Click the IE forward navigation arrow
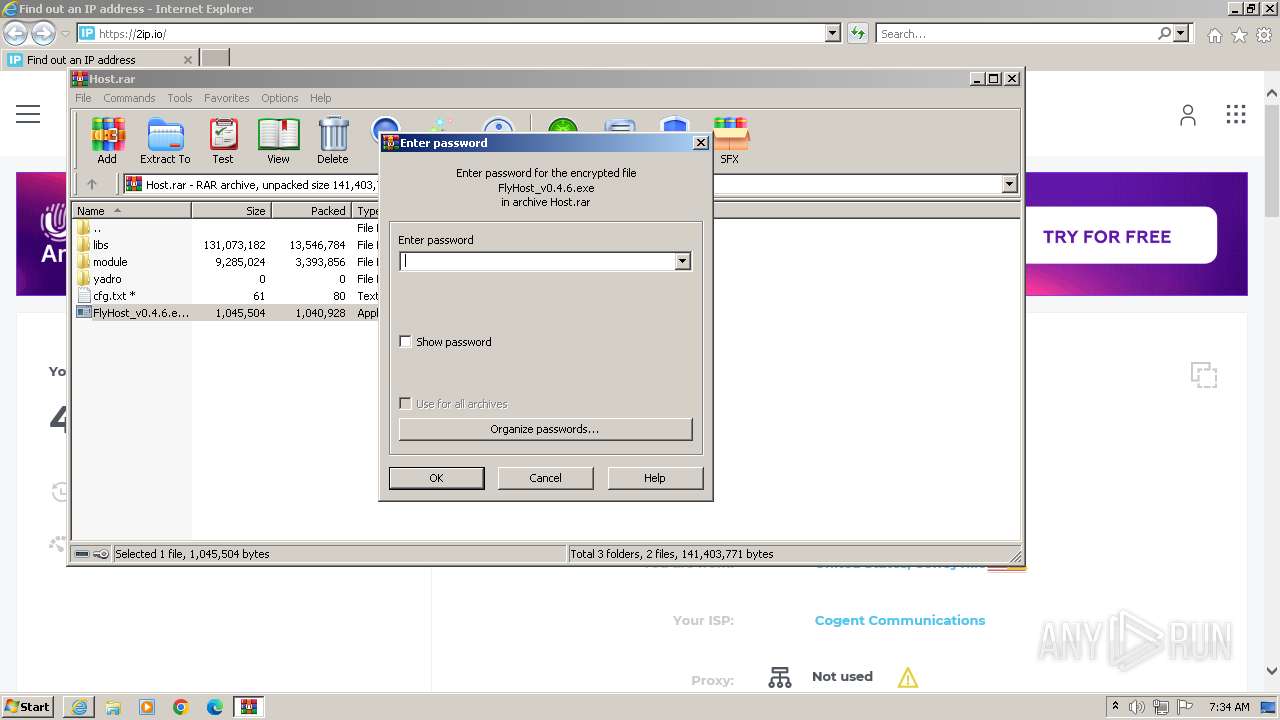 click(43, 34)
